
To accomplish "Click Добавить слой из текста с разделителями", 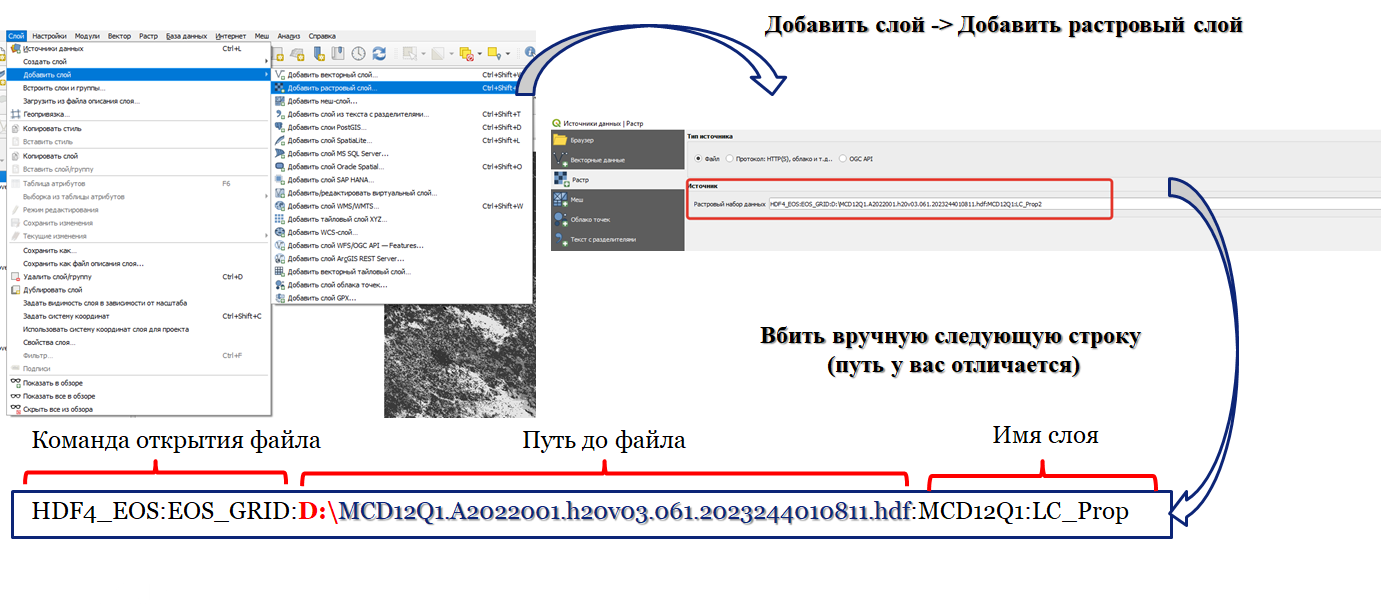I will 403,114.
